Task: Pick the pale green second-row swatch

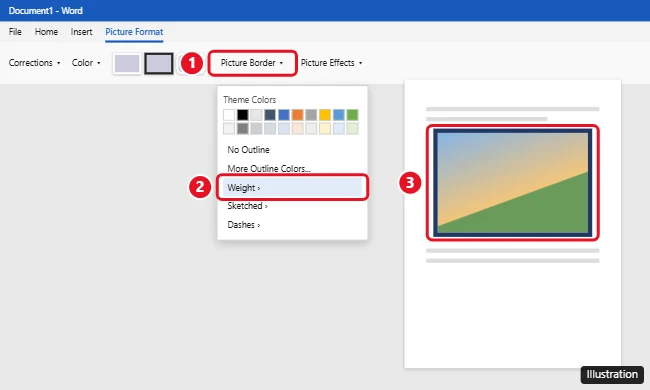Action: point(352,128)
